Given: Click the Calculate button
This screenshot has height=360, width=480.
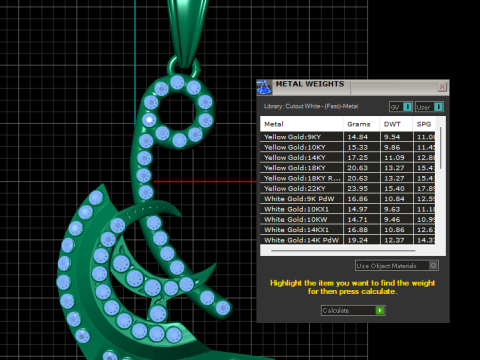Looking at the screenshot, I should [353, 310].
